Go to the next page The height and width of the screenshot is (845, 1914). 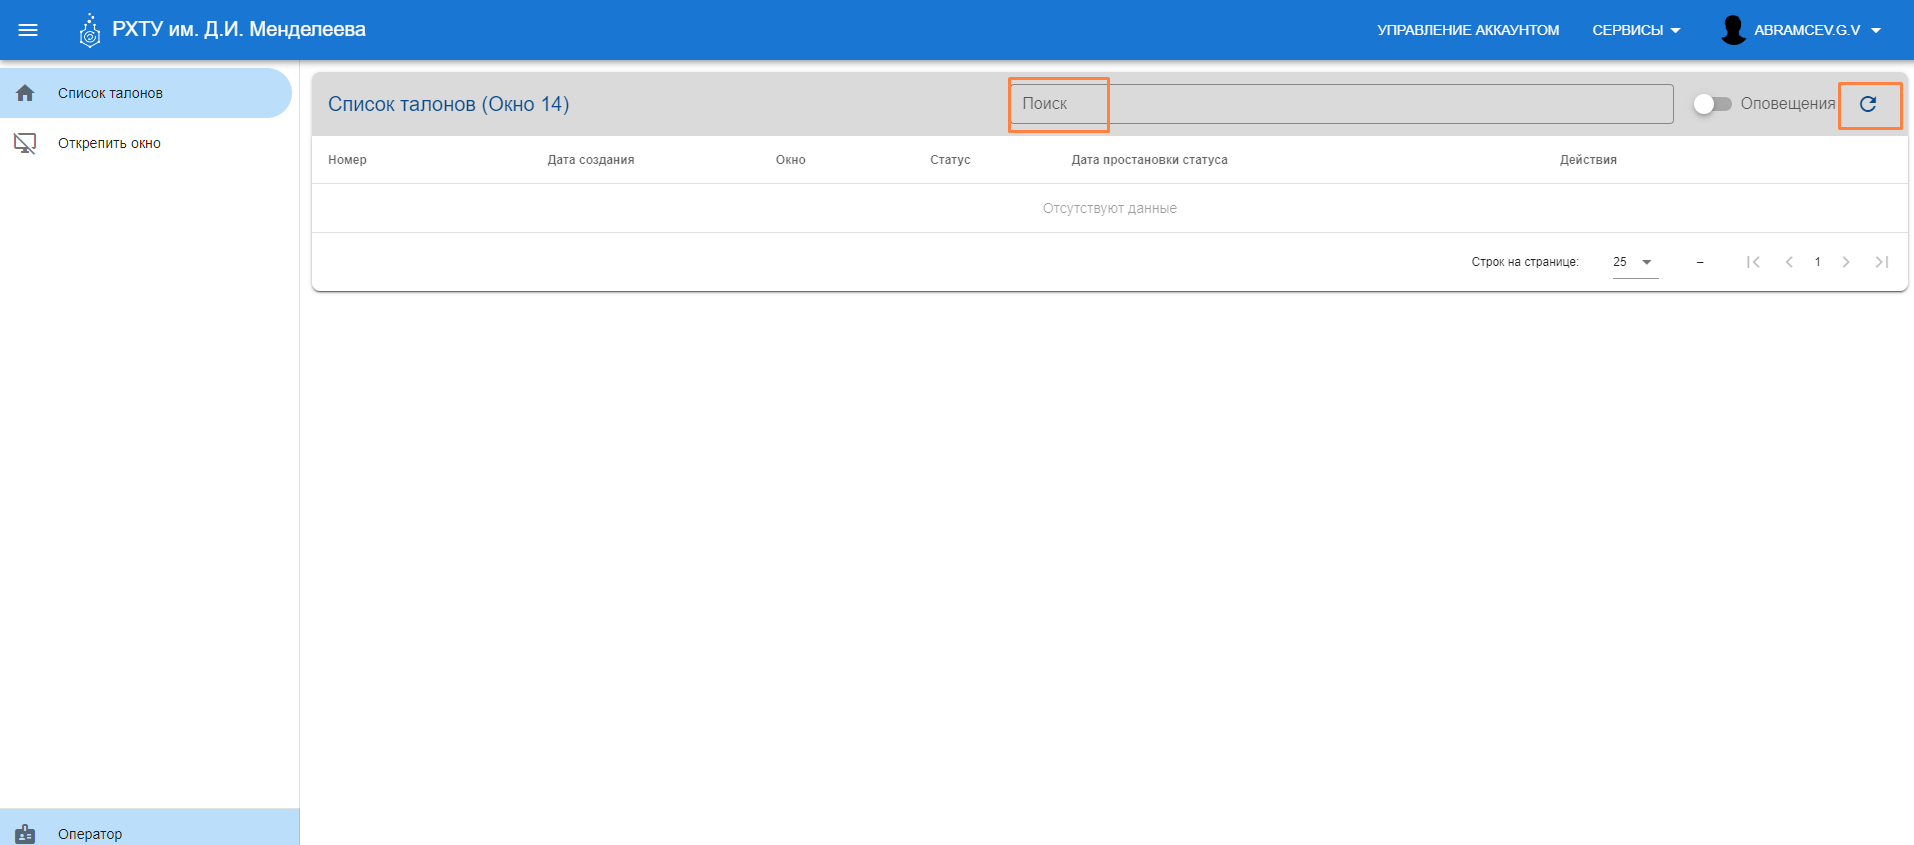(x=1846, y=262)
